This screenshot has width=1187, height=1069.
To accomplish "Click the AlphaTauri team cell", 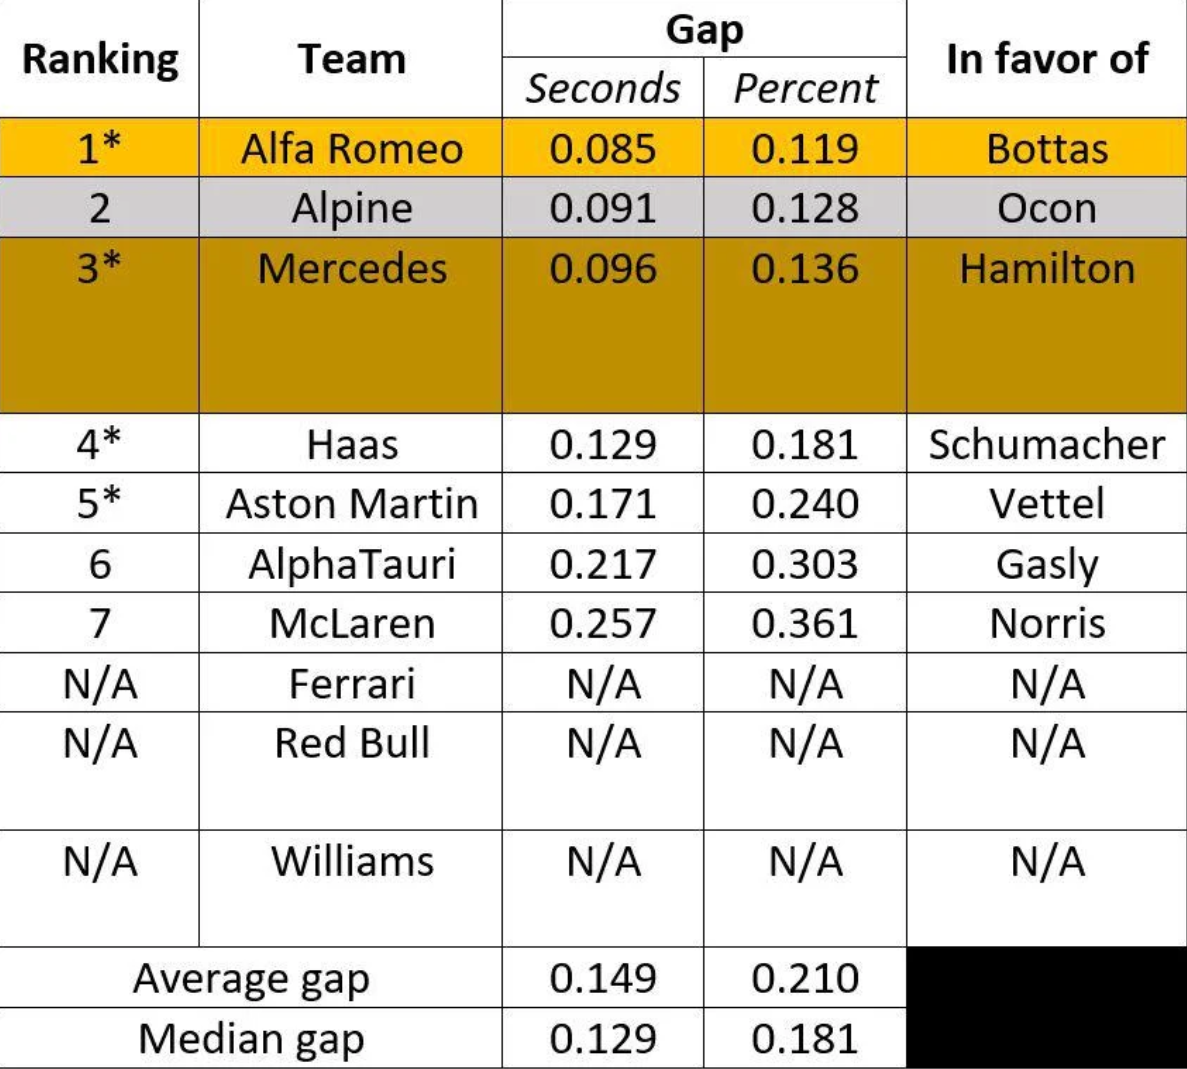I will click(351, 565).
